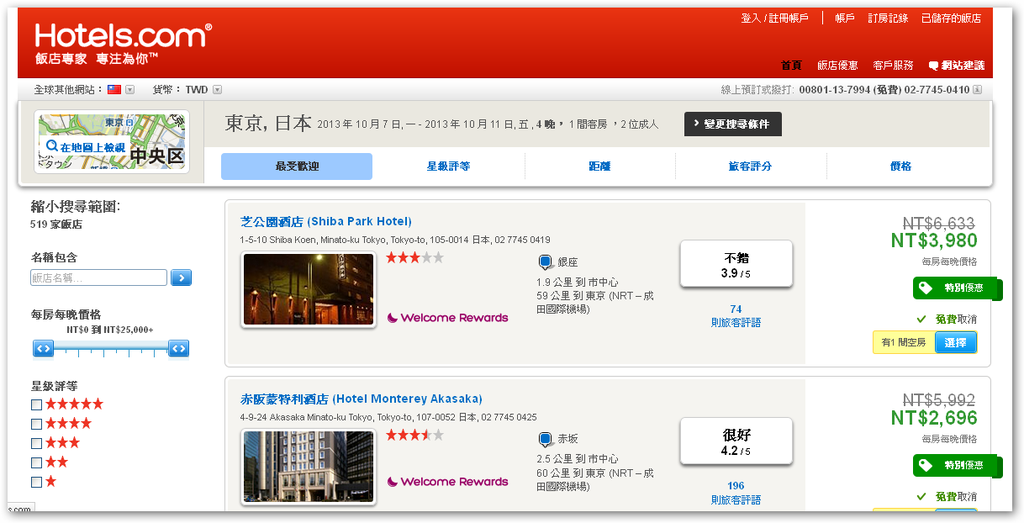Open the map thumbnail 在地圖上檢視
This screenshot has width=1024, height=523.
(112, 141)
